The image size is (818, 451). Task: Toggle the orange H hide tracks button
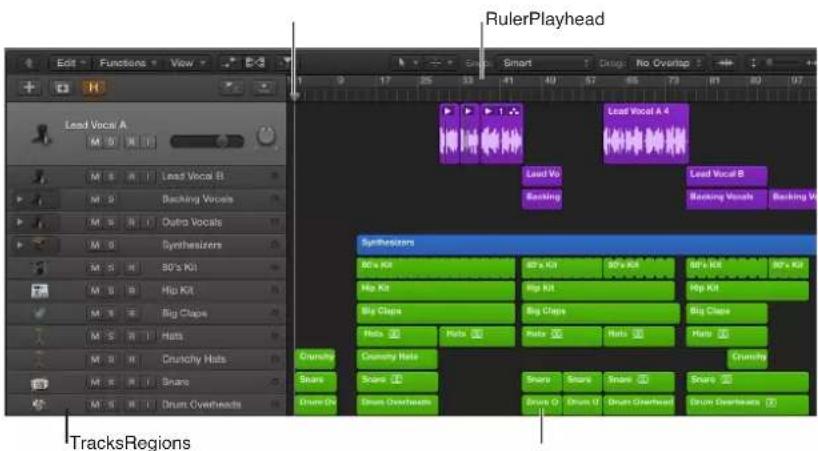tap(93, 88)
